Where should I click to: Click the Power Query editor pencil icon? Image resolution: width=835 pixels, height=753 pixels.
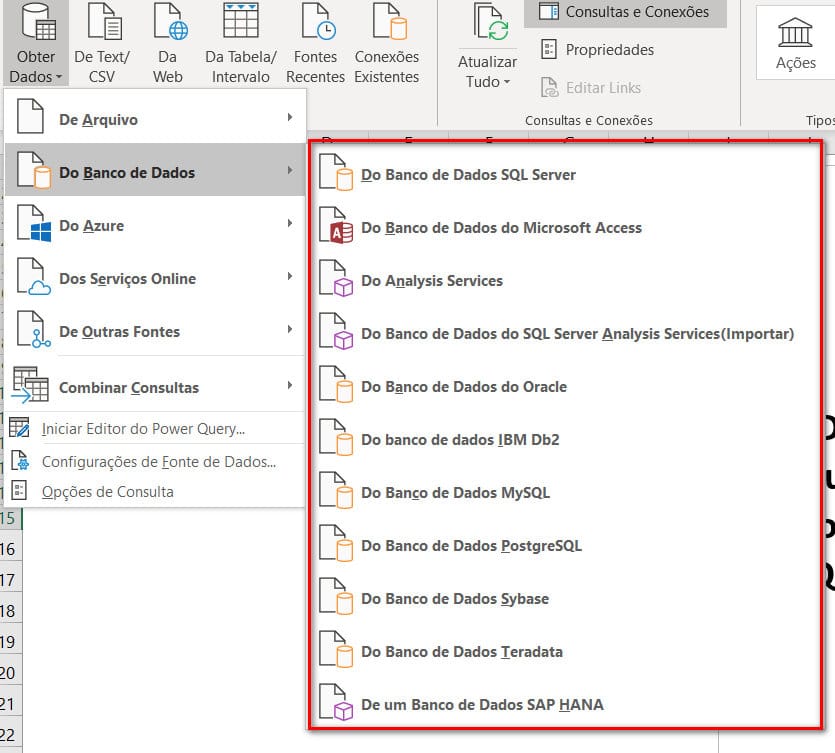coord(19,427)
